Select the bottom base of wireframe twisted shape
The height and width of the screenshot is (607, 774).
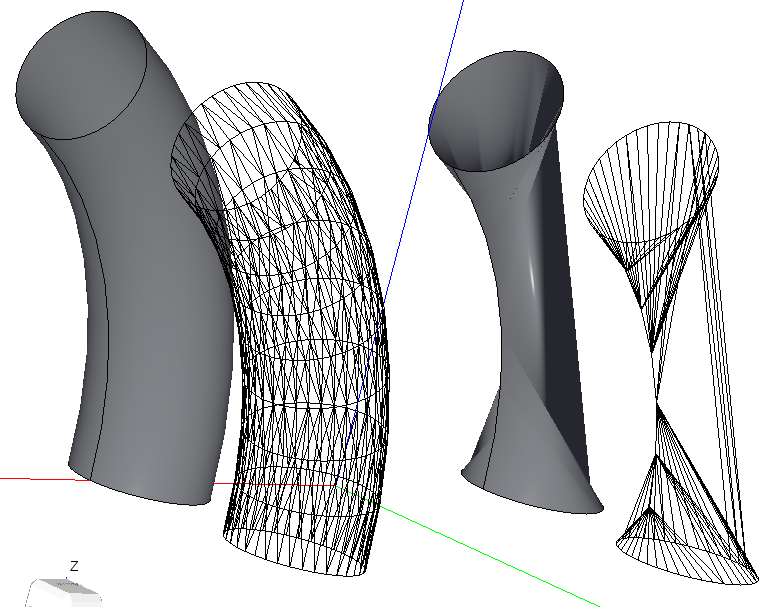[690, 560]
